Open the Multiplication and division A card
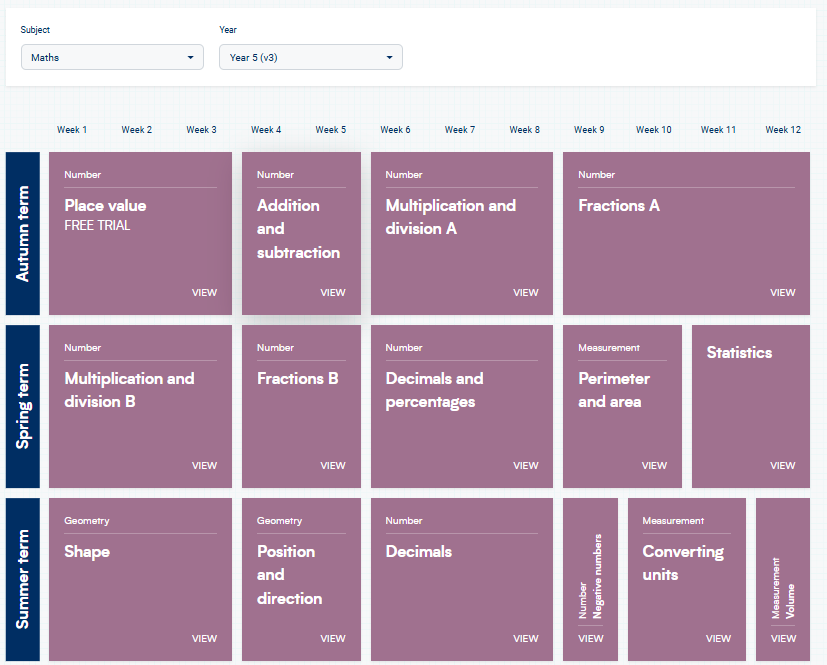Screen dimensions: 827x665 pos(461,234)
